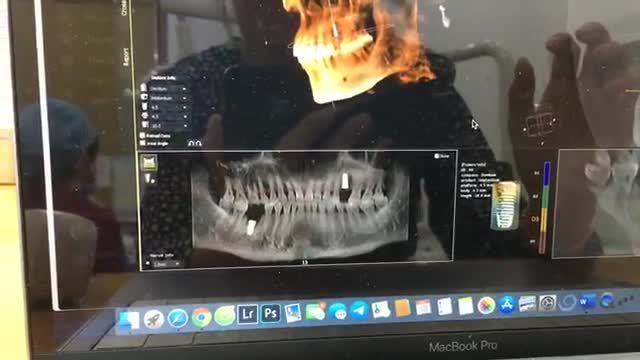Open Lightroom from the dock
640x360 pixels.
click(247, 315)
